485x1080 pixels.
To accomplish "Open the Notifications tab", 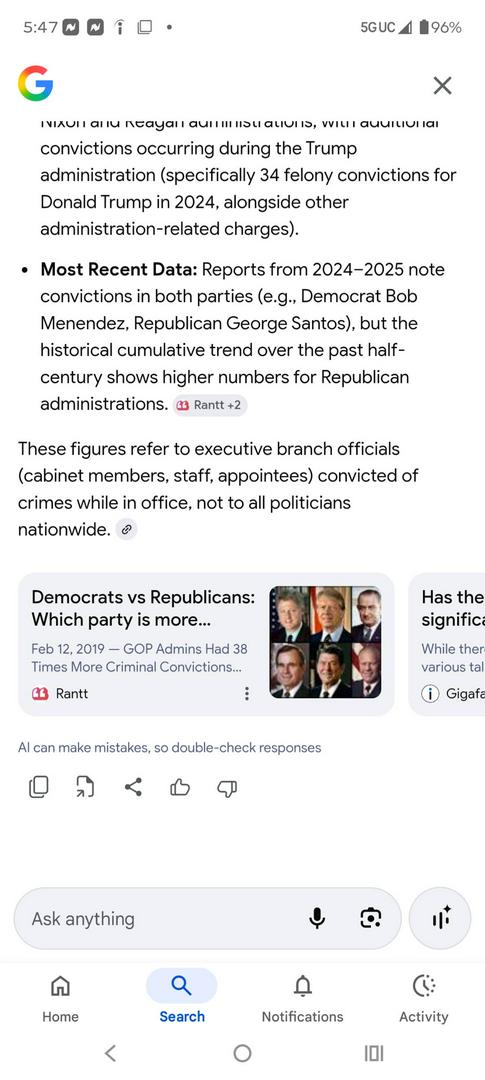I will [302, 998].
